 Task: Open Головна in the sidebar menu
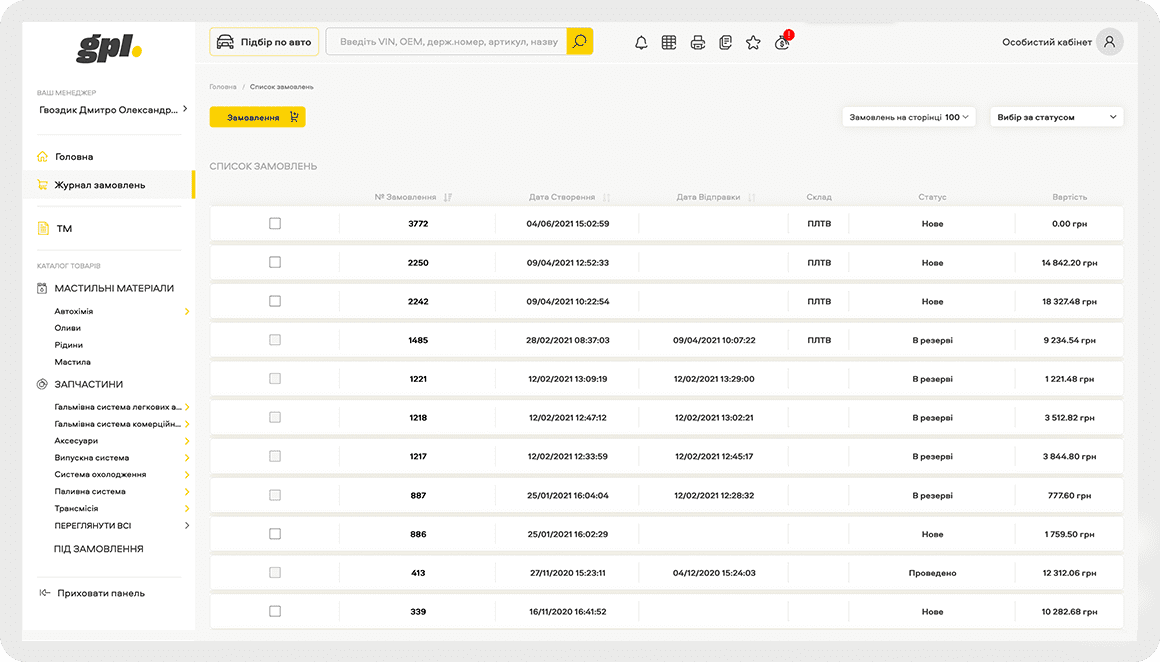click(75, 157)
